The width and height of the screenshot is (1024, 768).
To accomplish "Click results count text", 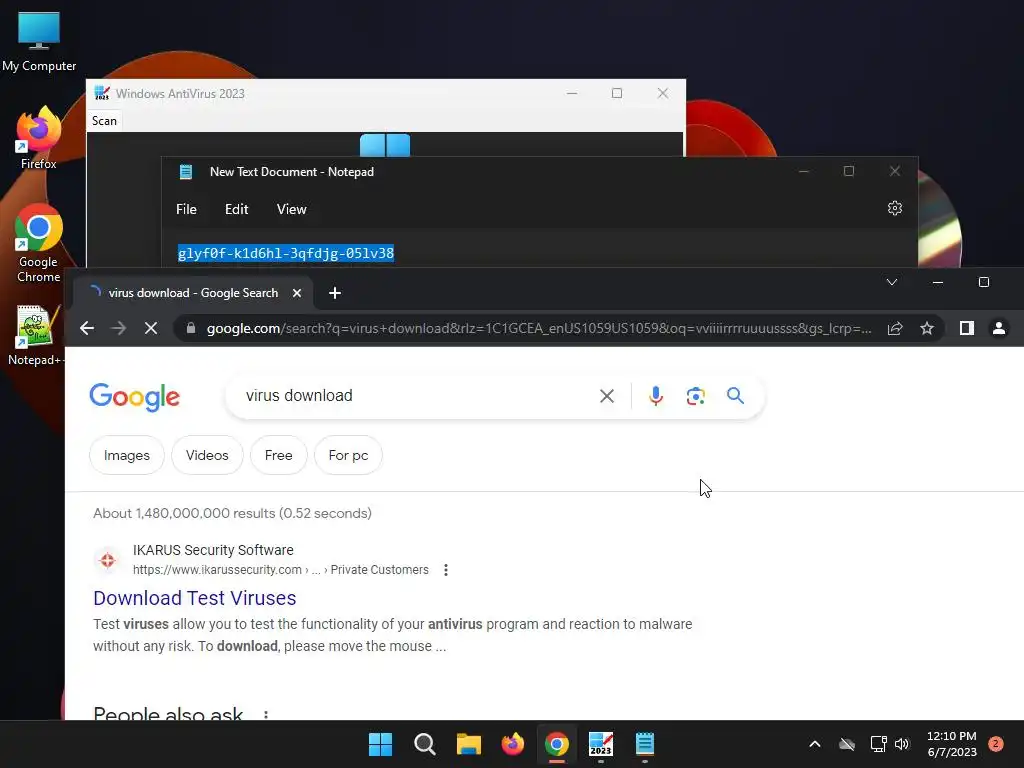I will (232, 513).
